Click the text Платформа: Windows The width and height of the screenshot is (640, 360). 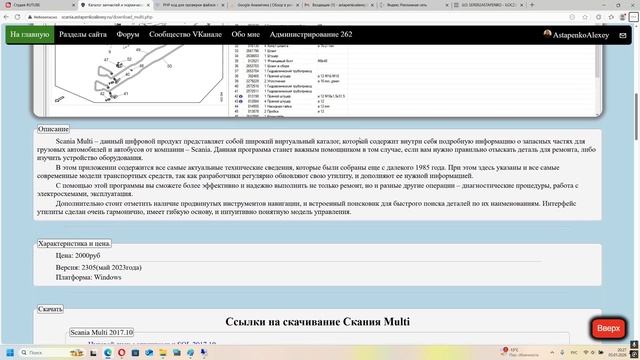click(x=88, y=277)
